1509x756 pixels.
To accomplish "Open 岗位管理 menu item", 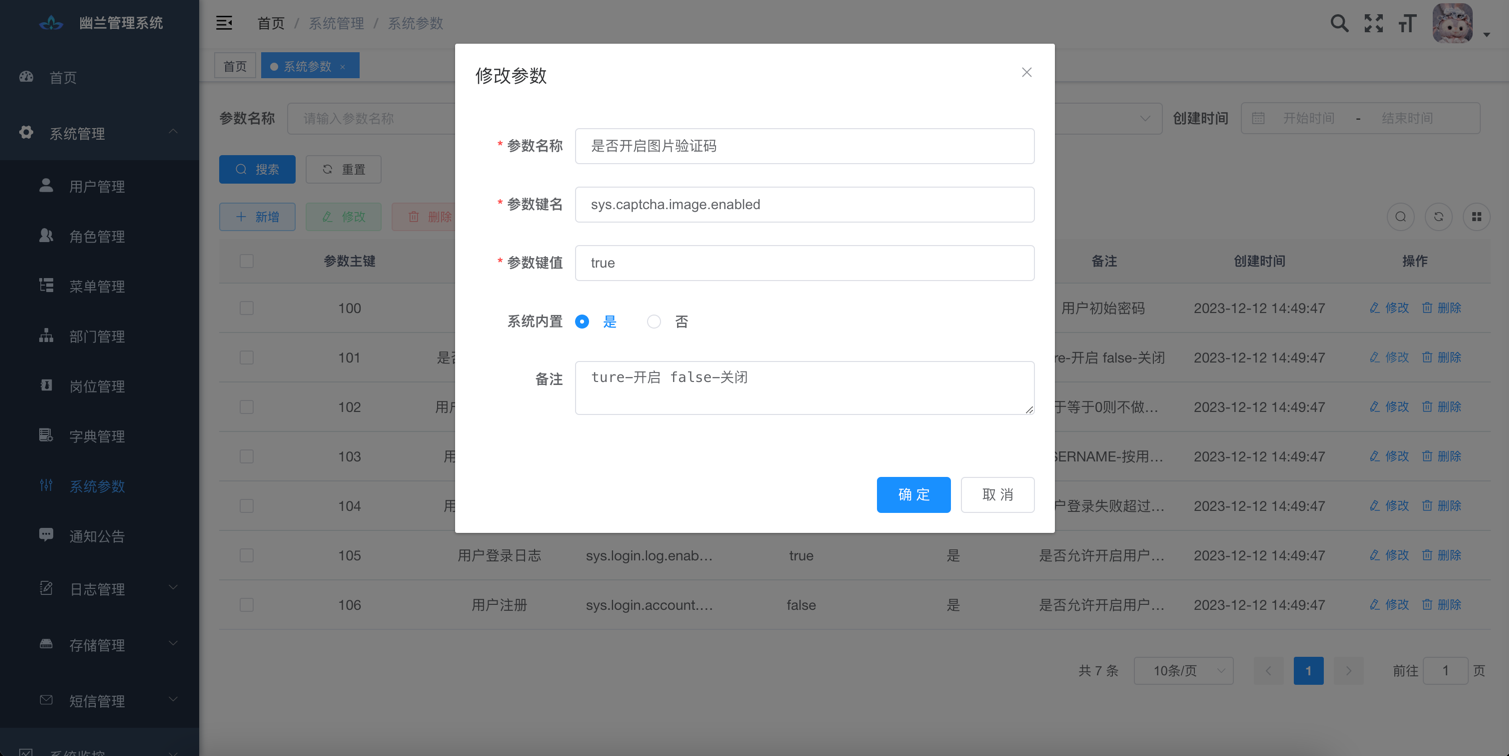I will 99,387.
